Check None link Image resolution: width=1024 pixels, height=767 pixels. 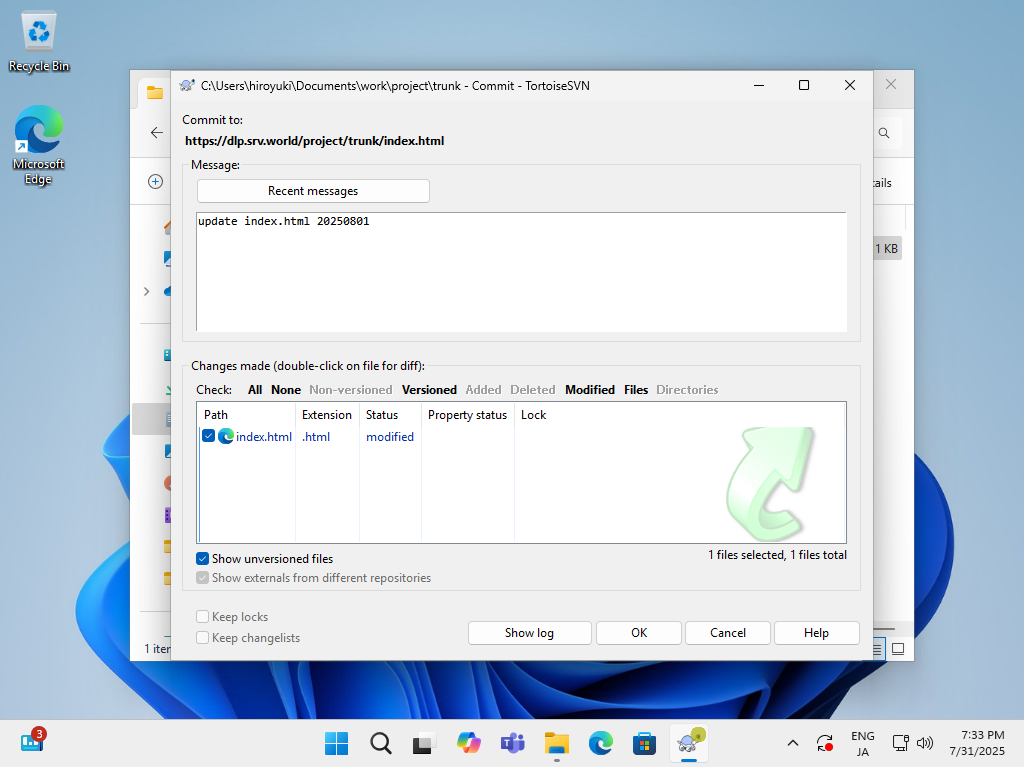[x=286, y=389]
